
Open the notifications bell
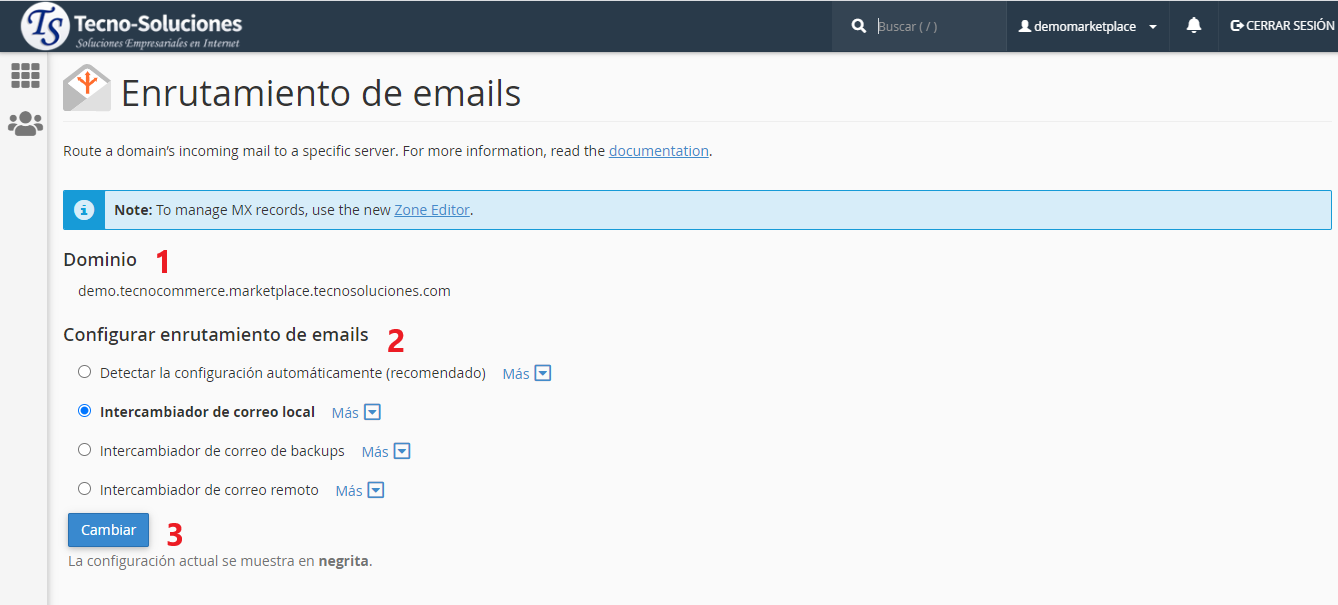coord(1193,25)
